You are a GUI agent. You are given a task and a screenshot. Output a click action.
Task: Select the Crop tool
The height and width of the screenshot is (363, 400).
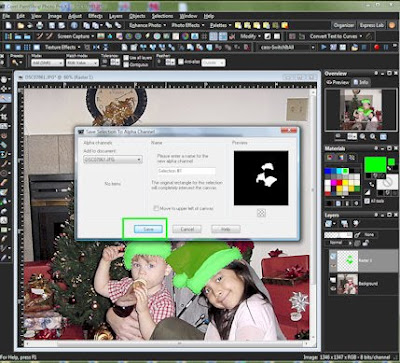(x=4, y=117)
